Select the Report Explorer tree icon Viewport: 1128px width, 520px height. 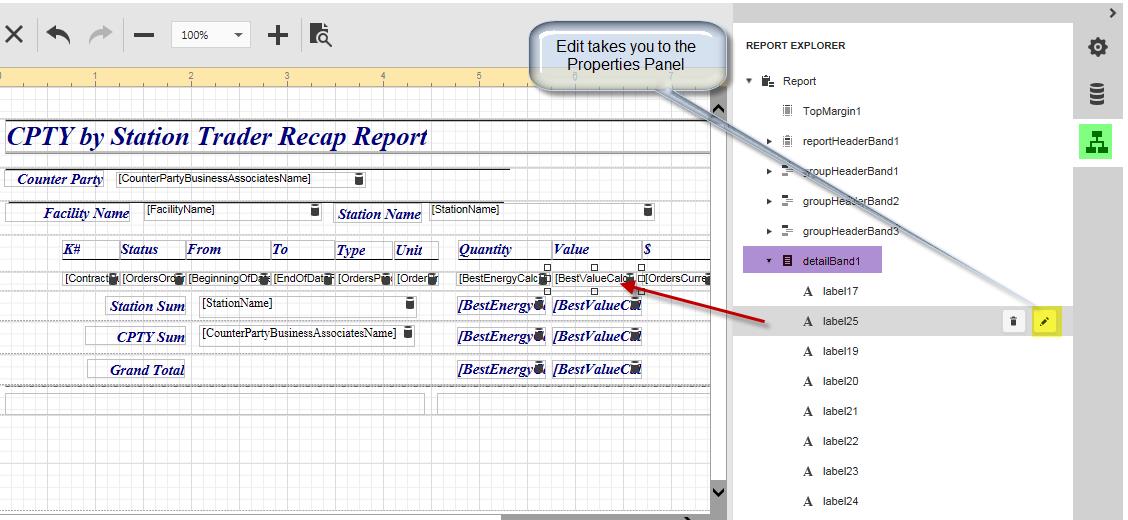1097,142
